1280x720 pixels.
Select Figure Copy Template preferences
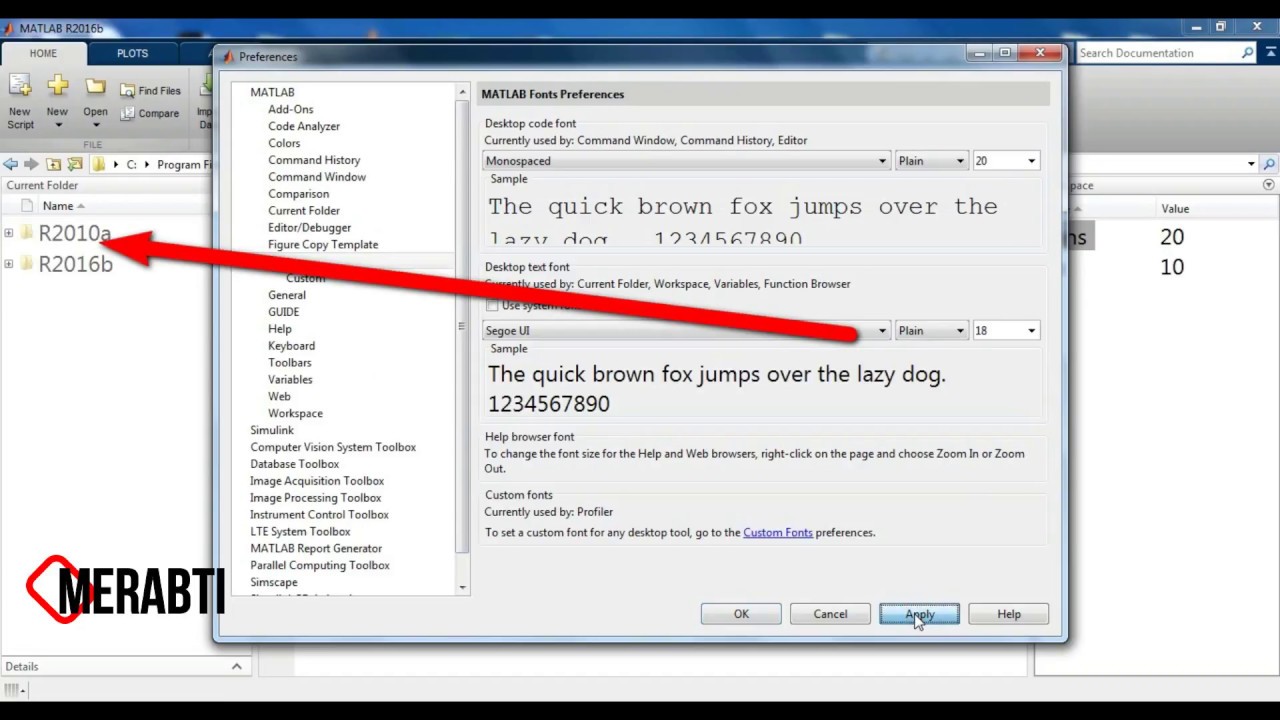323,245
